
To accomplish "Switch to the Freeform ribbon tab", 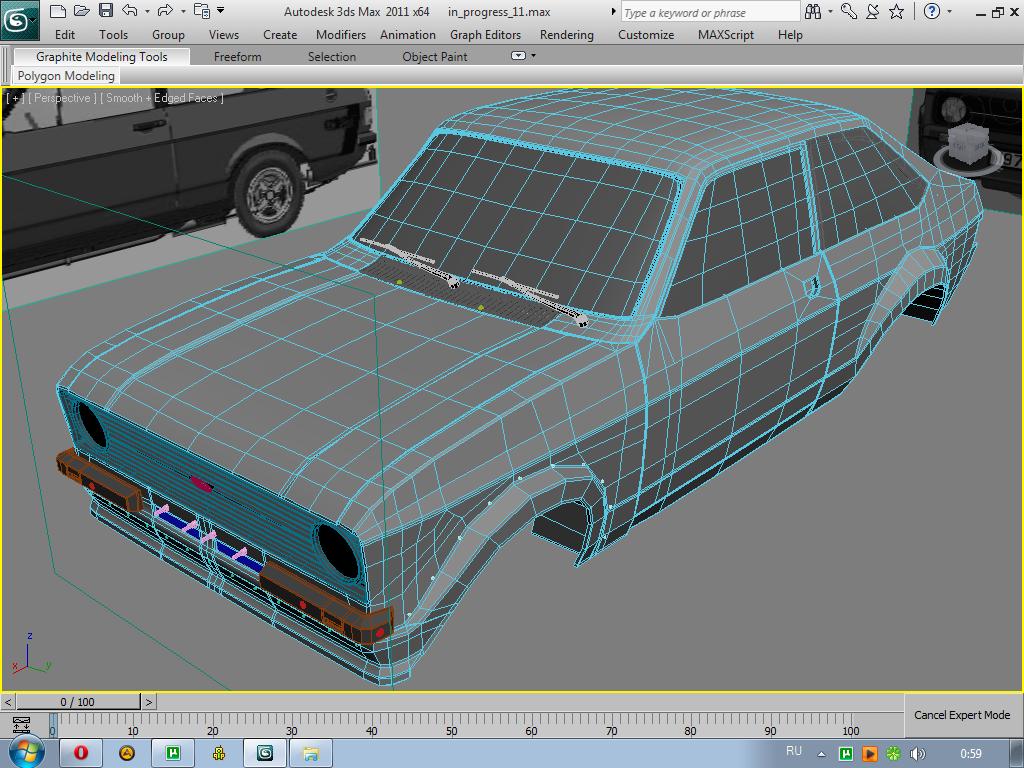I will [x=237, y=56].
